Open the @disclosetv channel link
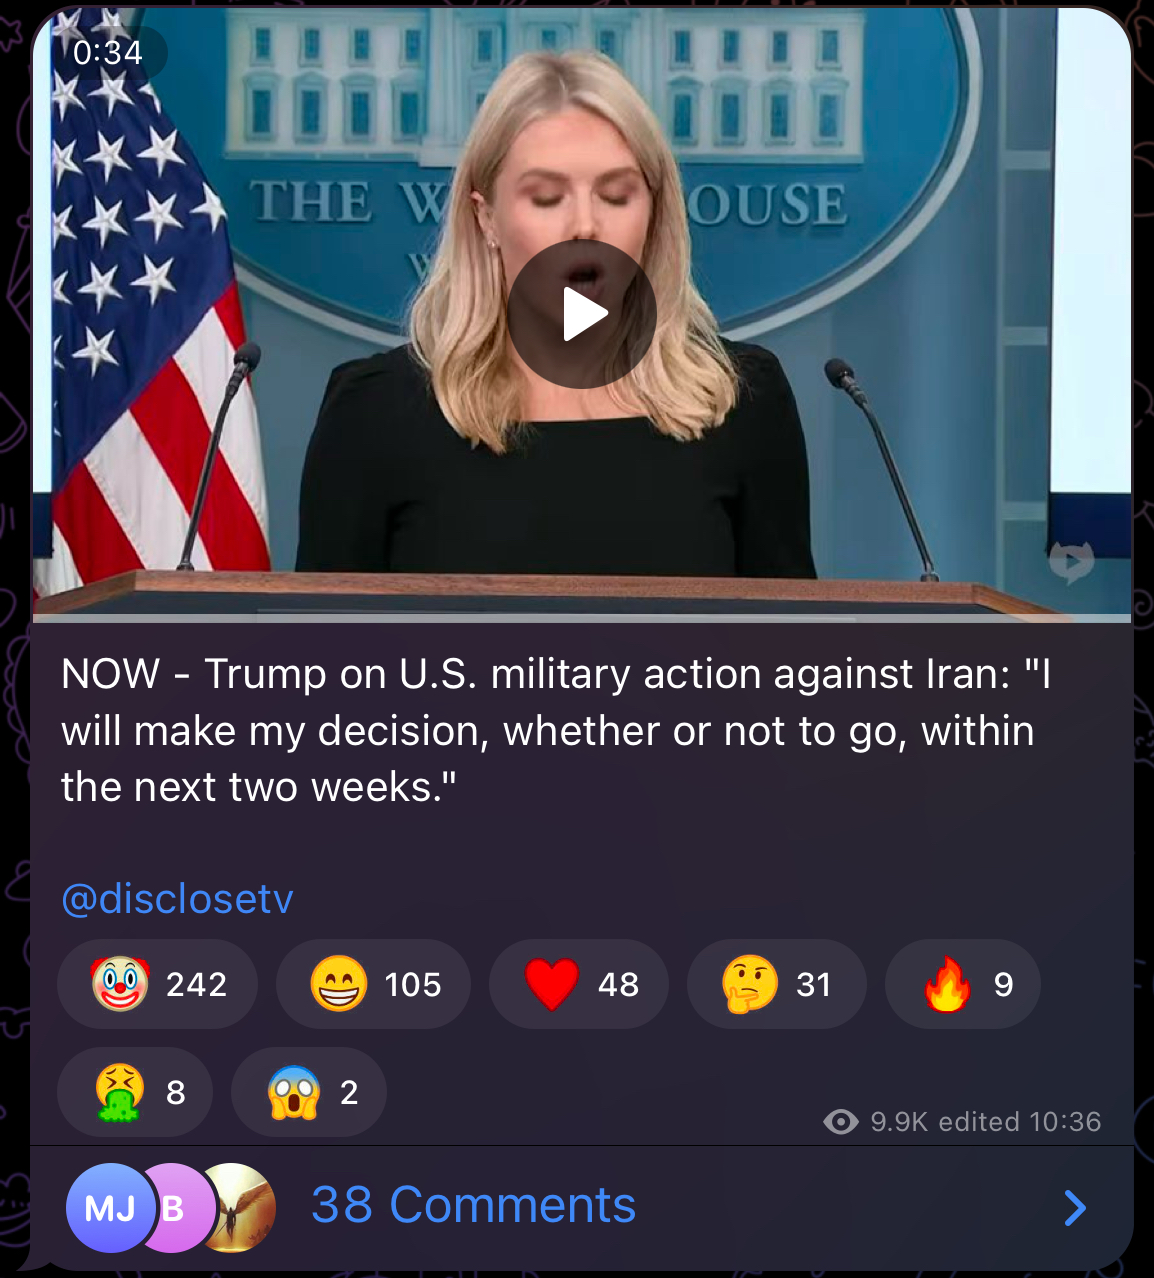The height and width of the screenshot is (1278, 1154). (177, 898)
